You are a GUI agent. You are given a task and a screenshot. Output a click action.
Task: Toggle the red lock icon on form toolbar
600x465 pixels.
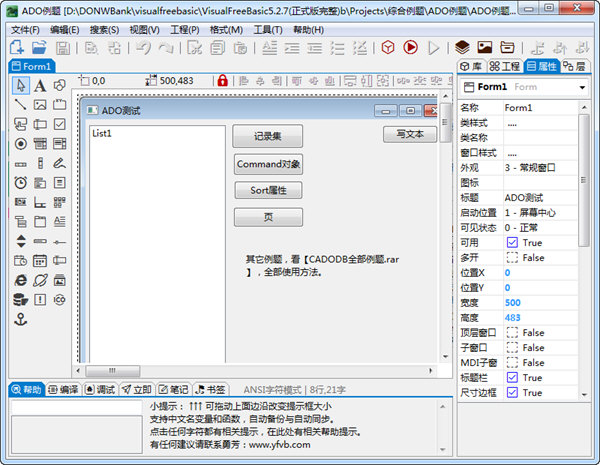pos(222,81)
